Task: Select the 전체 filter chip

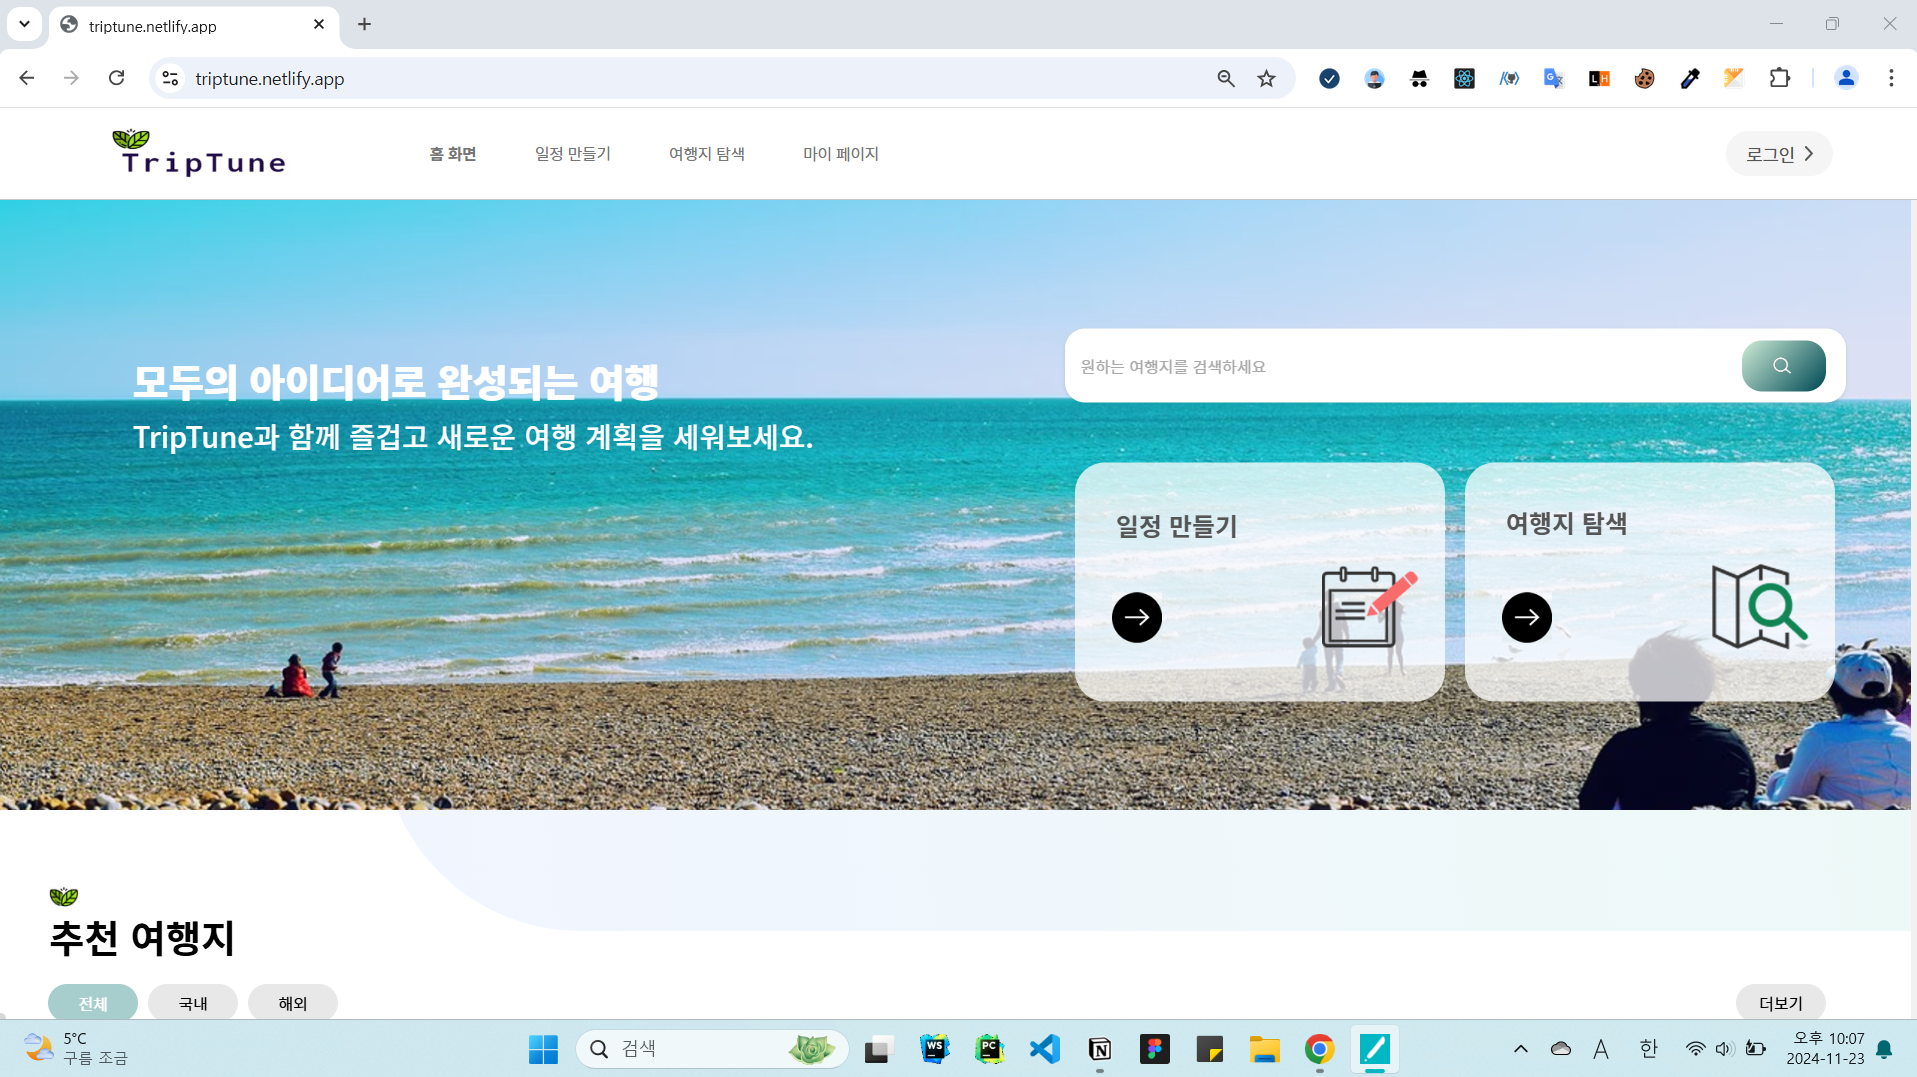Action: 93,1003
